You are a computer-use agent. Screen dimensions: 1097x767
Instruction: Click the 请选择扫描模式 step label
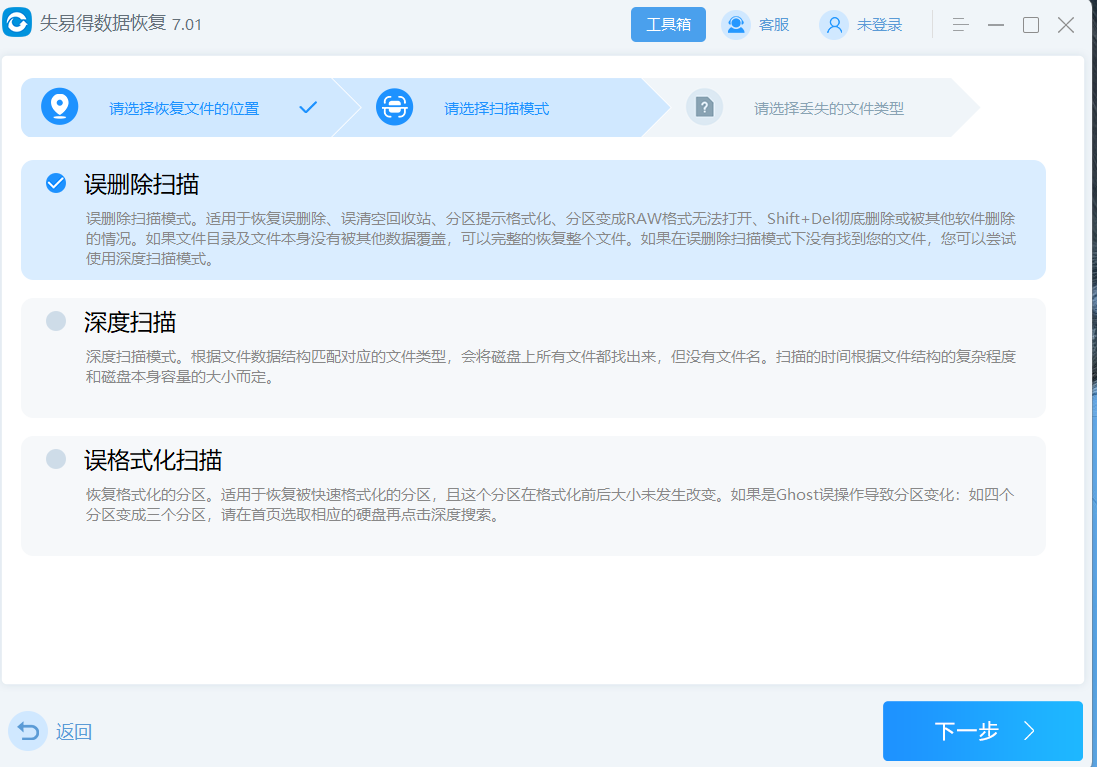(x=496, y=108)
